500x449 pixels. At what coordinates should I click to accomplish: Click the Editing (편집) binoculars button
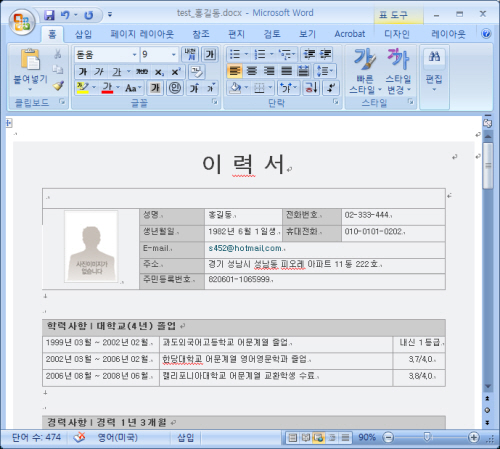[434, 69]
